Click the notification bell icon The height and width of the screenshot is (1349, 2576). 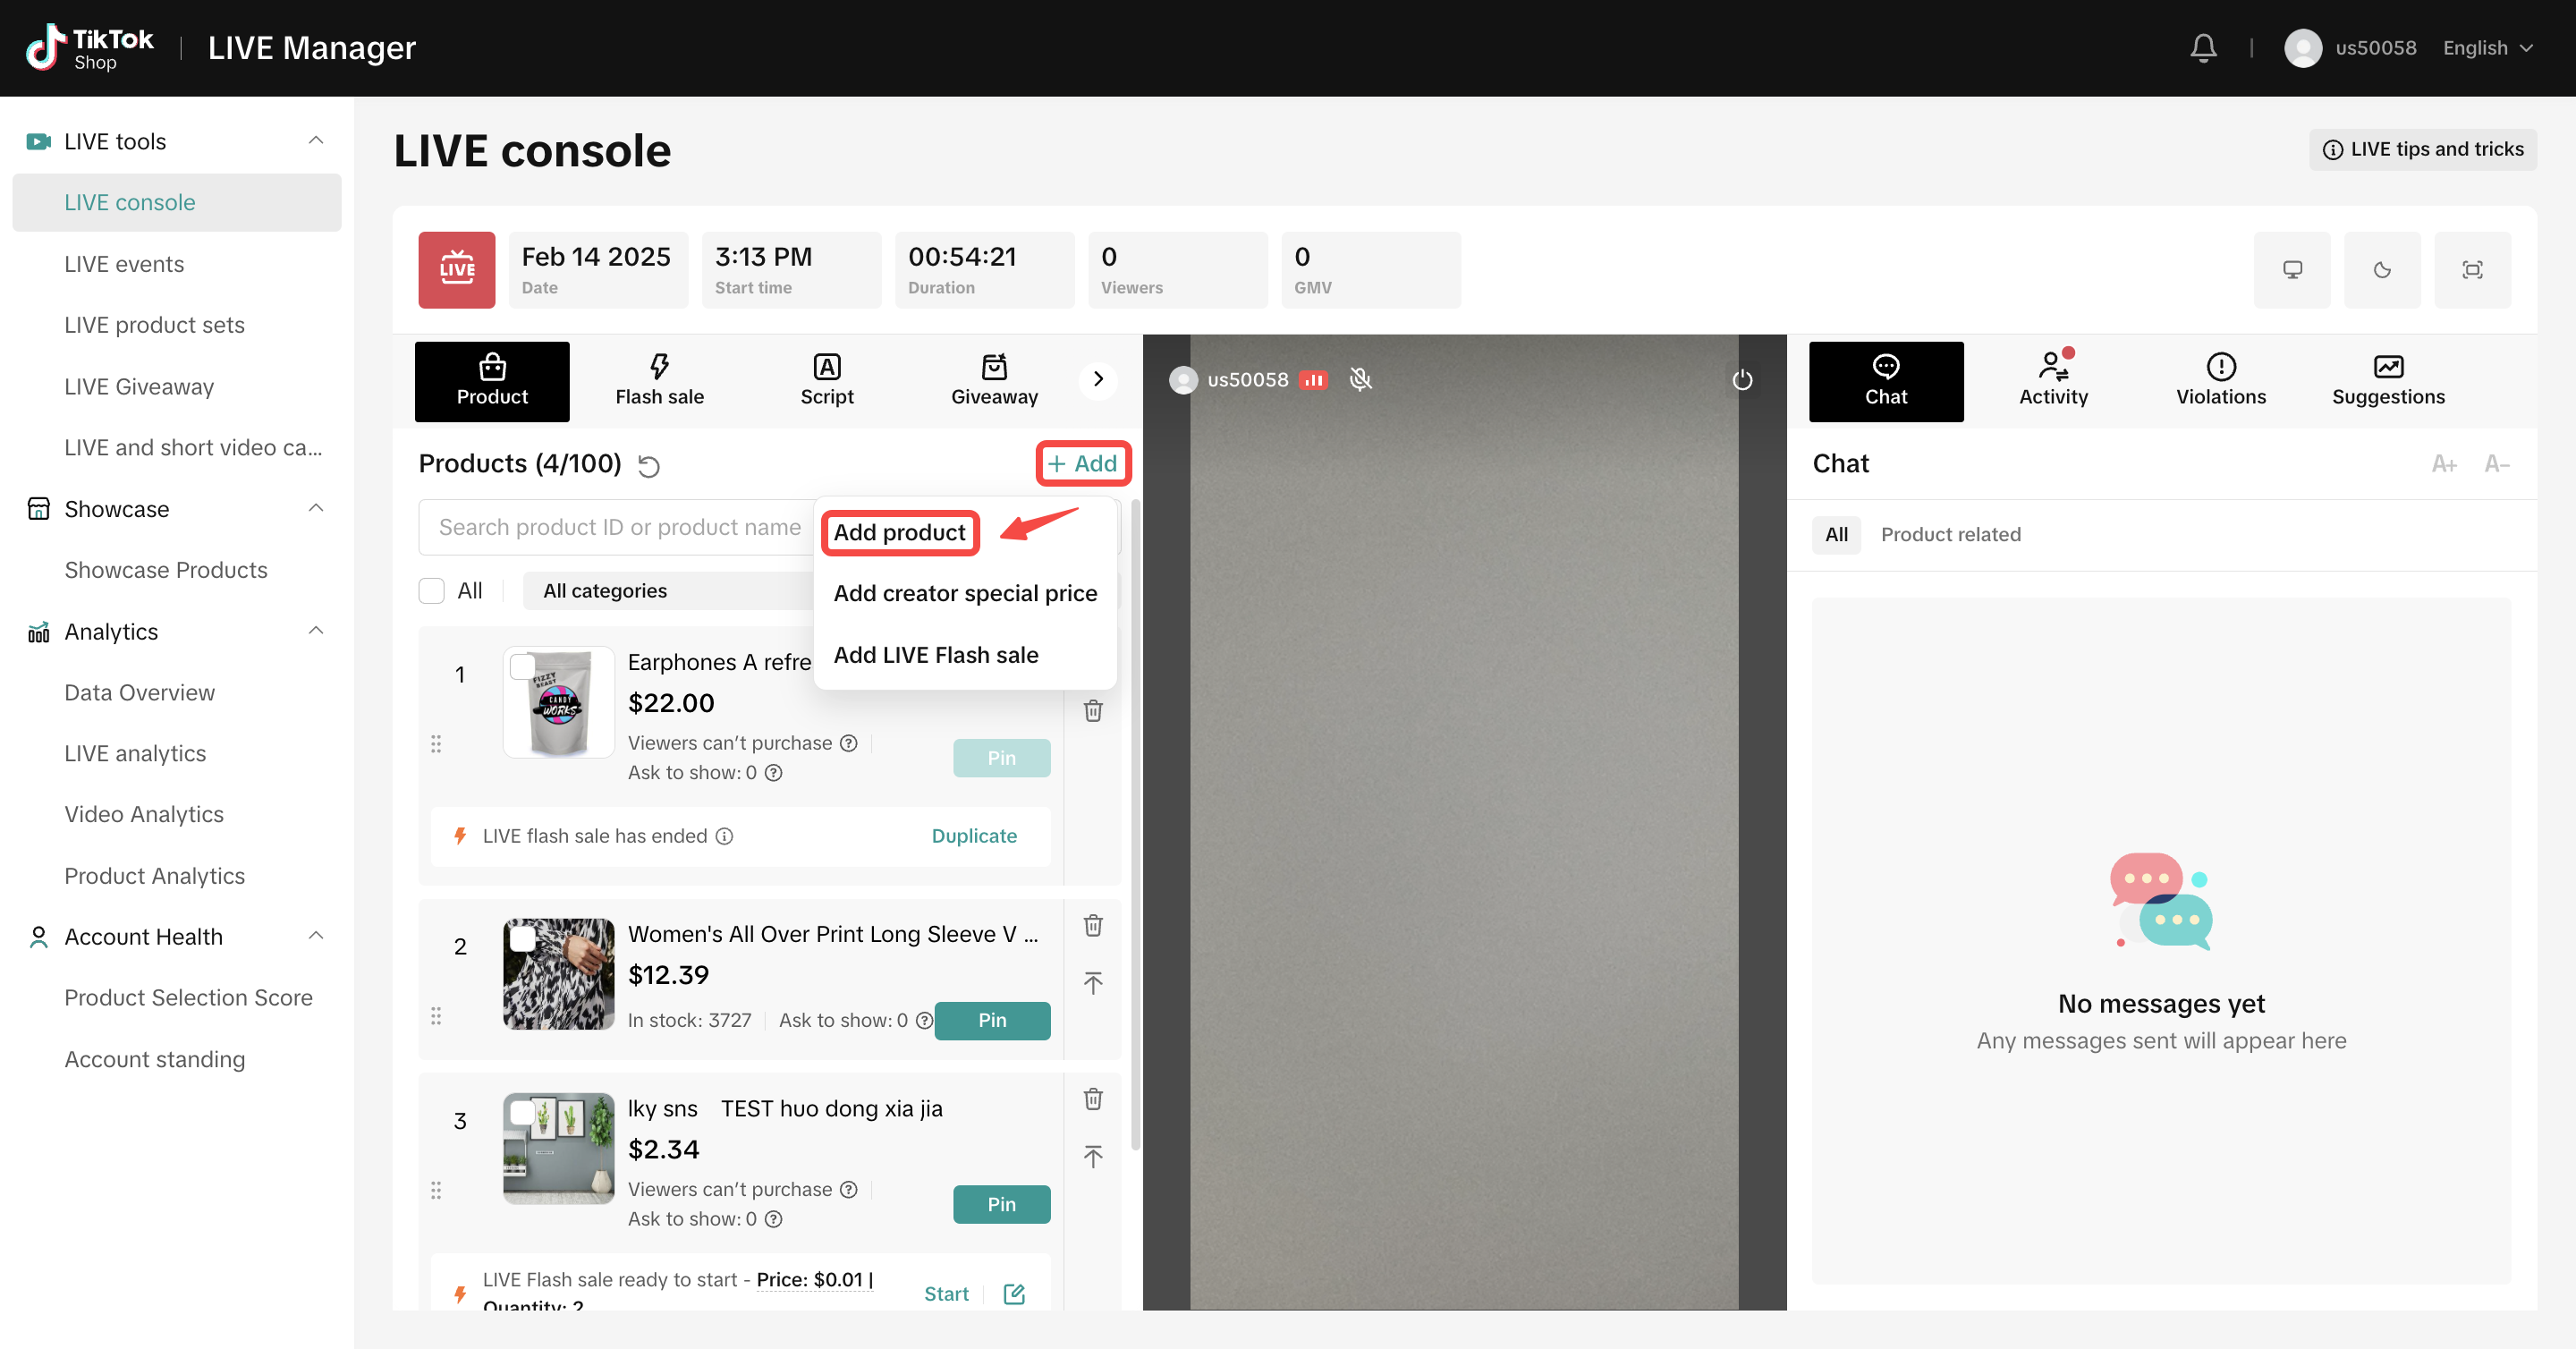click(2203, 48)
